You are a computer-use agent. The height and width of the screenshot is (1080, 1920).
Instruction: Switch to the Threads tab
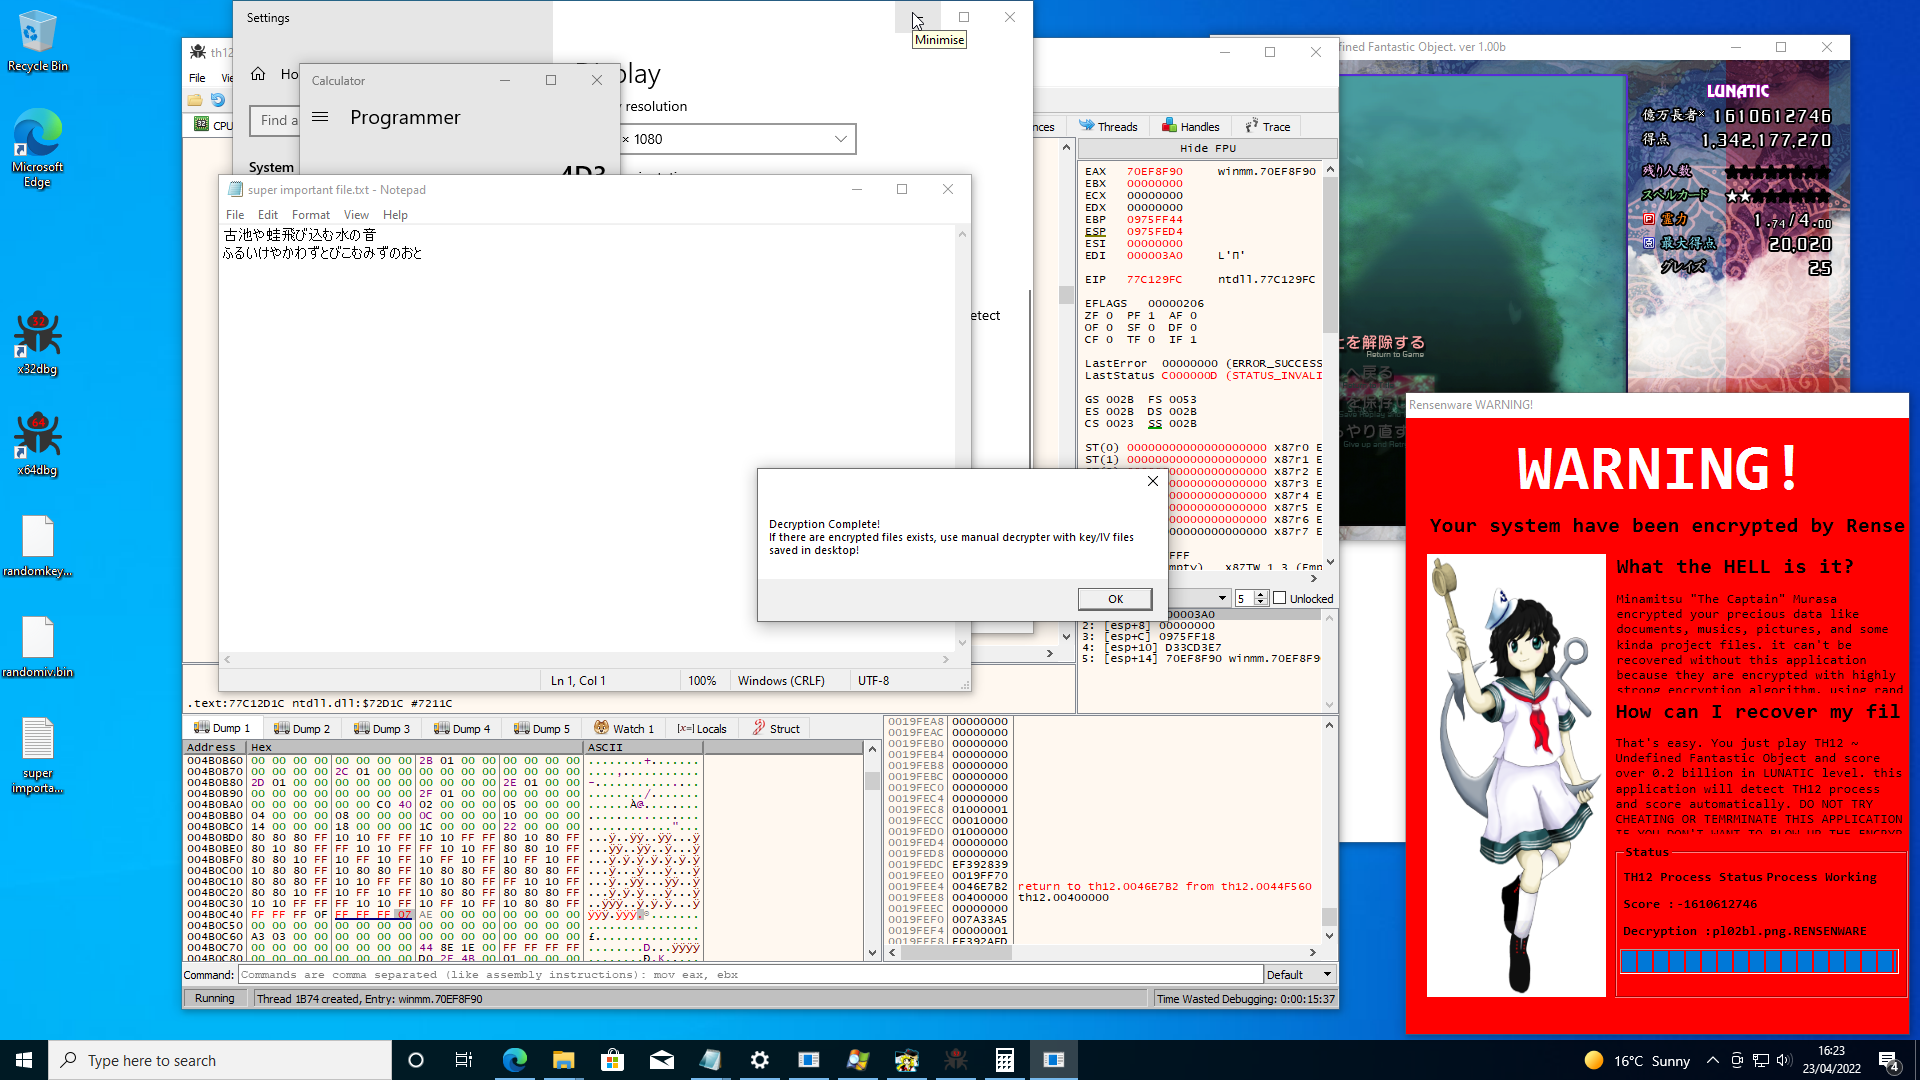click(x=1109, y=126)
